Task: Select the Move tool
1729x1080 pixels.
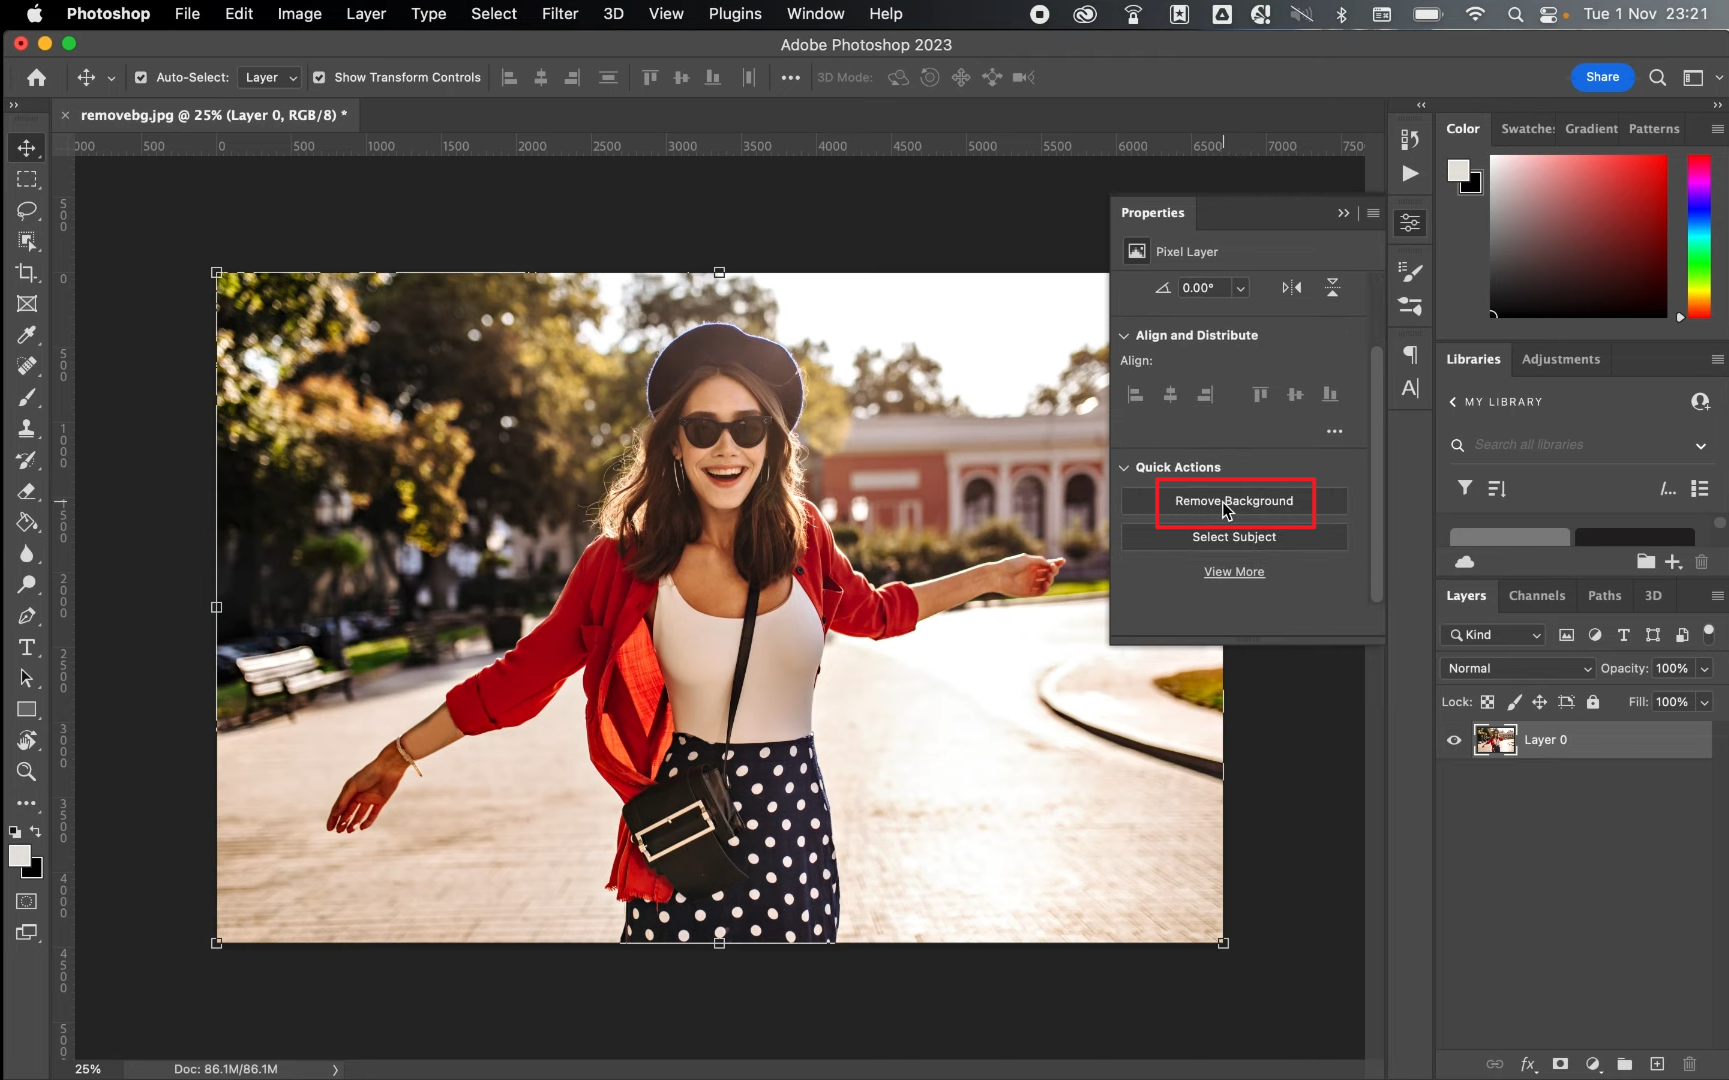Action: tap(26, 147)
